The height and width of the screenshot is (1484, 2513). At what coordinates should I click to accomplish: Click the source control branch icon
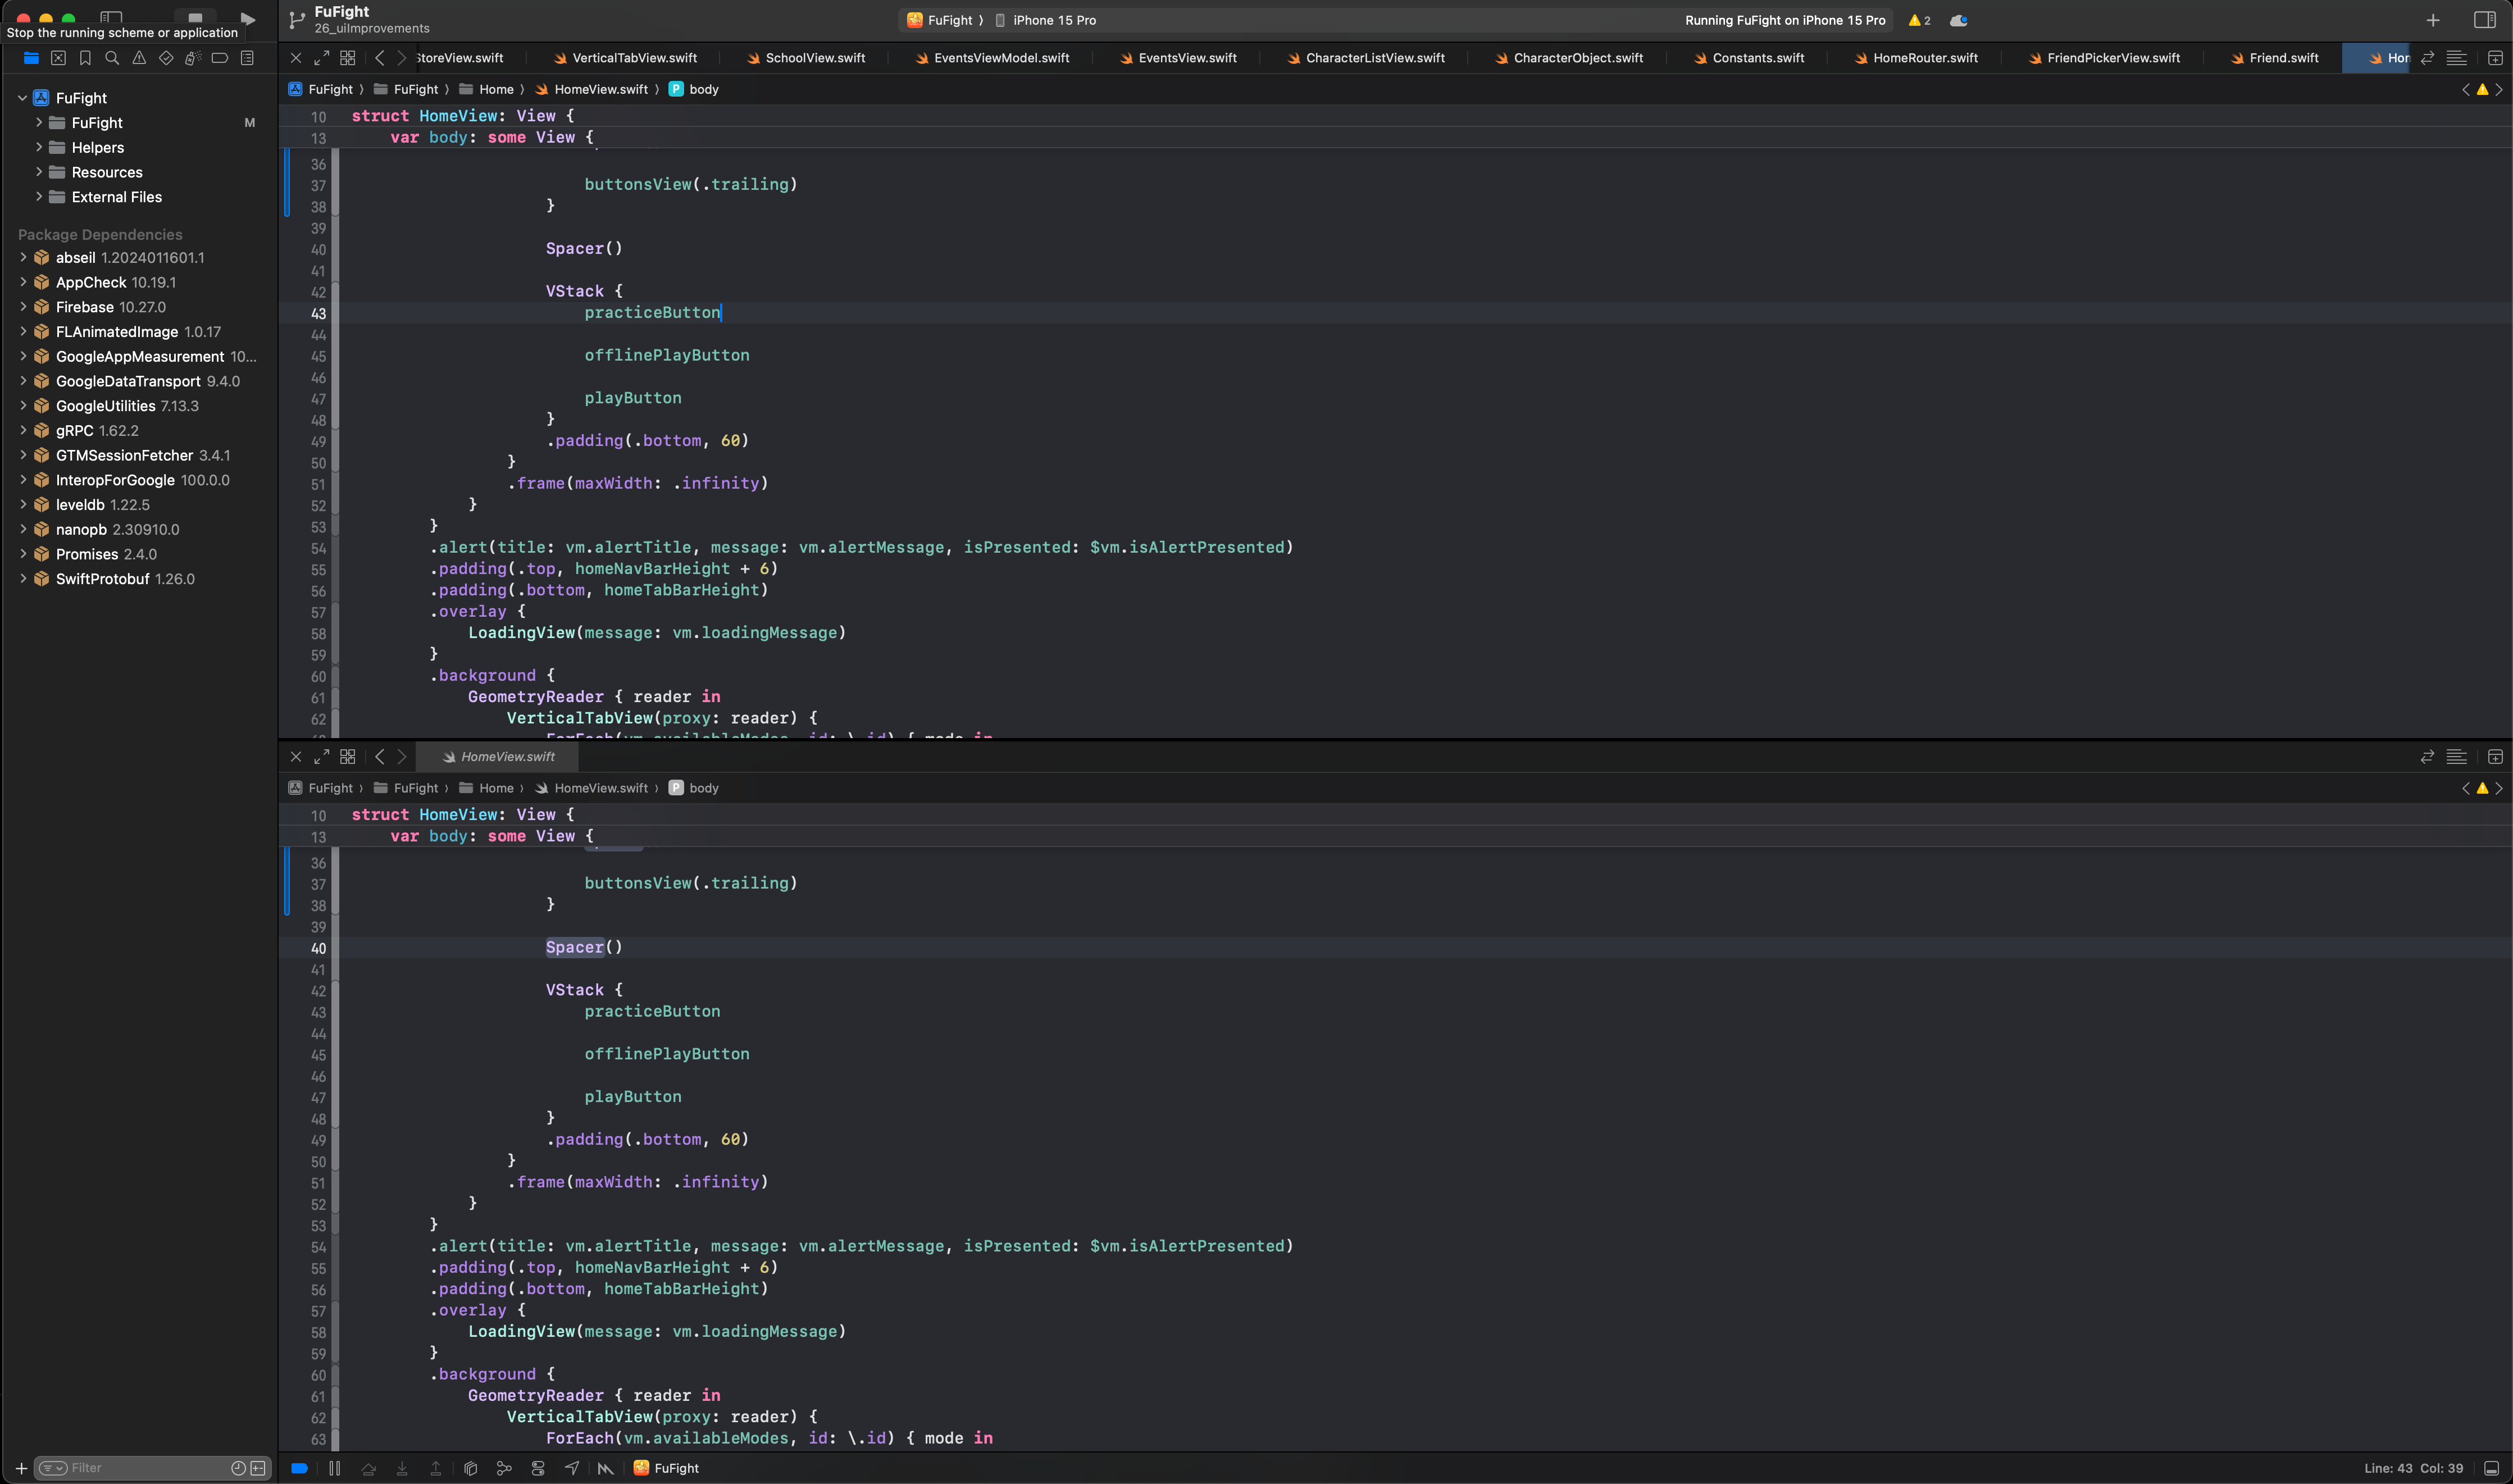pos(297,20)
